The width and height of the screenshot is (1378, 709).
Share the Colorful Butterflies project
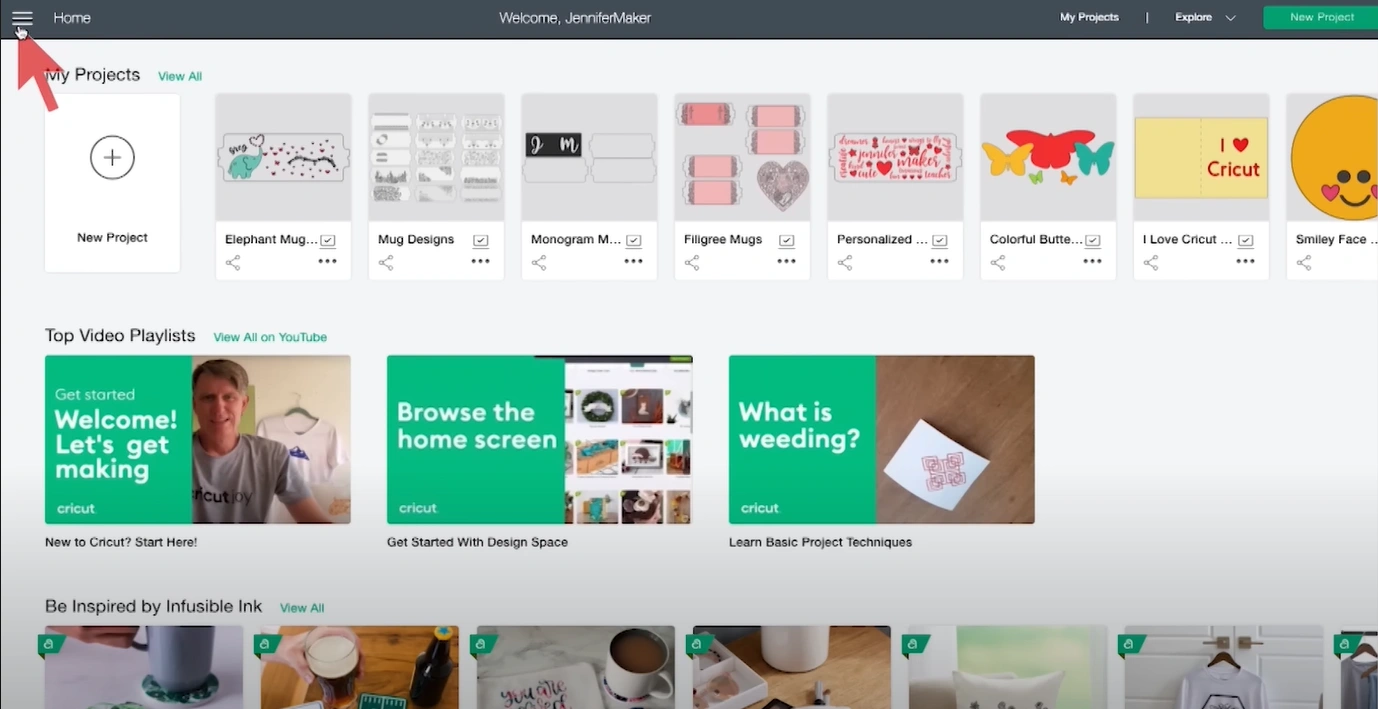[x=998, y=263]
